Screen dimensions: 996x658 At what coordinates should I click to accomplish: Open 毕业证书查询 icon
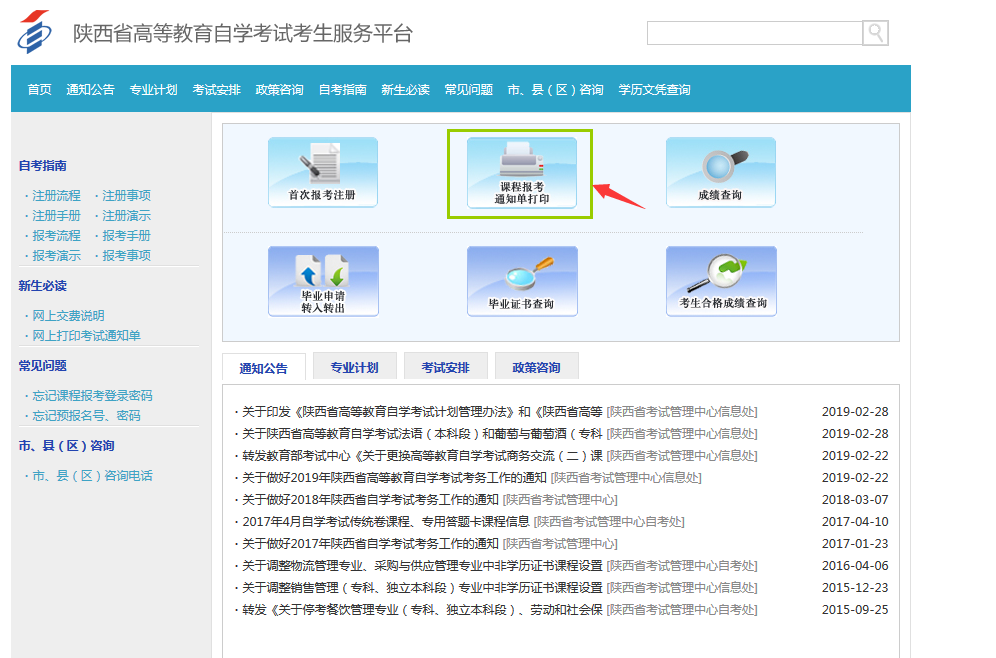tap(522, 281)
